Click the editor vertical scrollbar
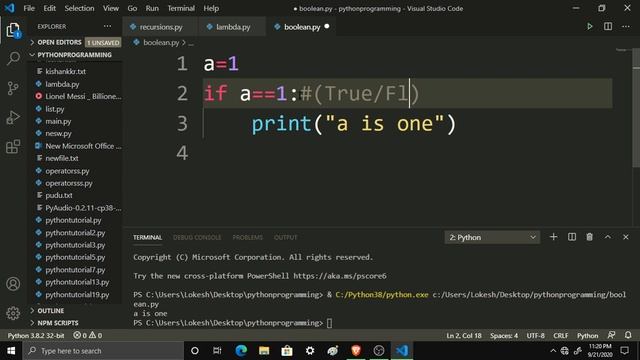This screenshot has width=640, height=360. (636, 108)
